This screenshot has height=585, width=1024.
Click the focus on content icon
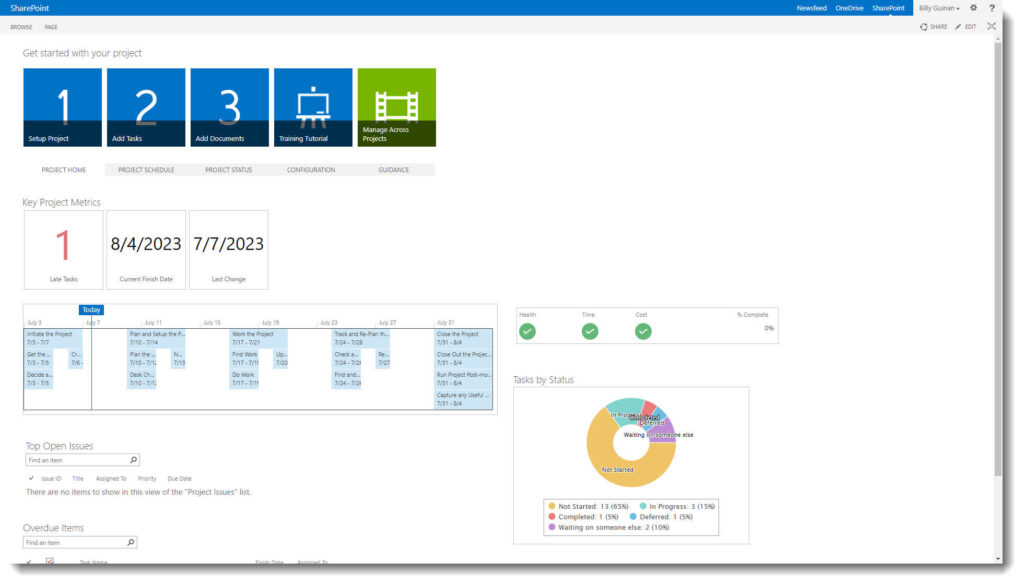[x=991, y=26]
